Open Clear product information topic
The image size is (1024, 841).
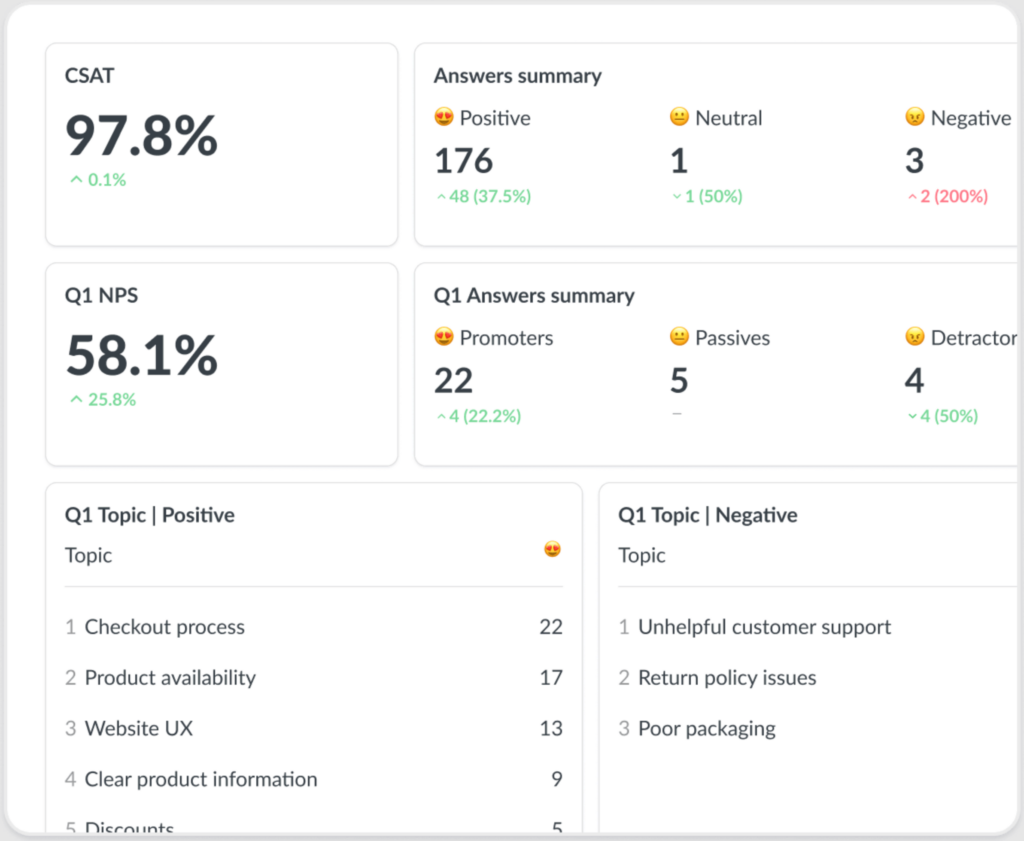click(x=201, y=780)
